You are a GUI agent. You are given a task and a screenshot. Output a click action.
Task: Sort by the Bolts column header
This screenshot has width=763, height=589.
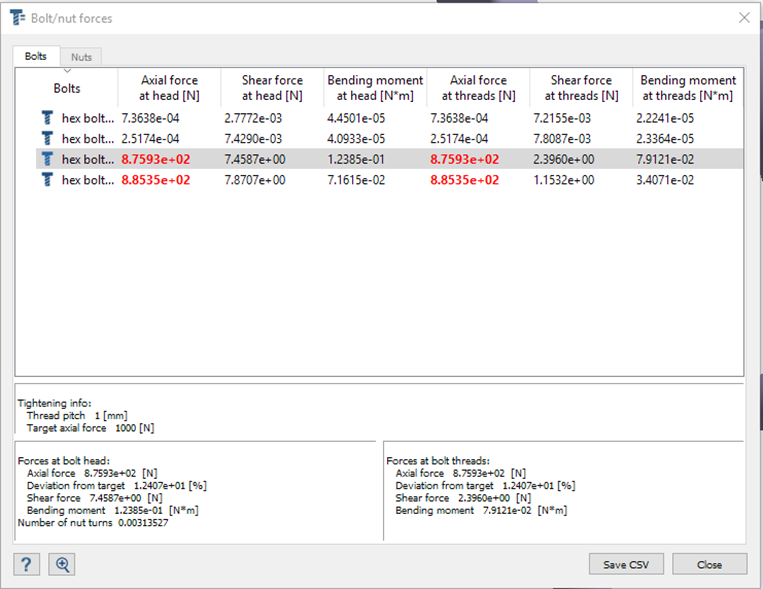click(x=67, y=88)
